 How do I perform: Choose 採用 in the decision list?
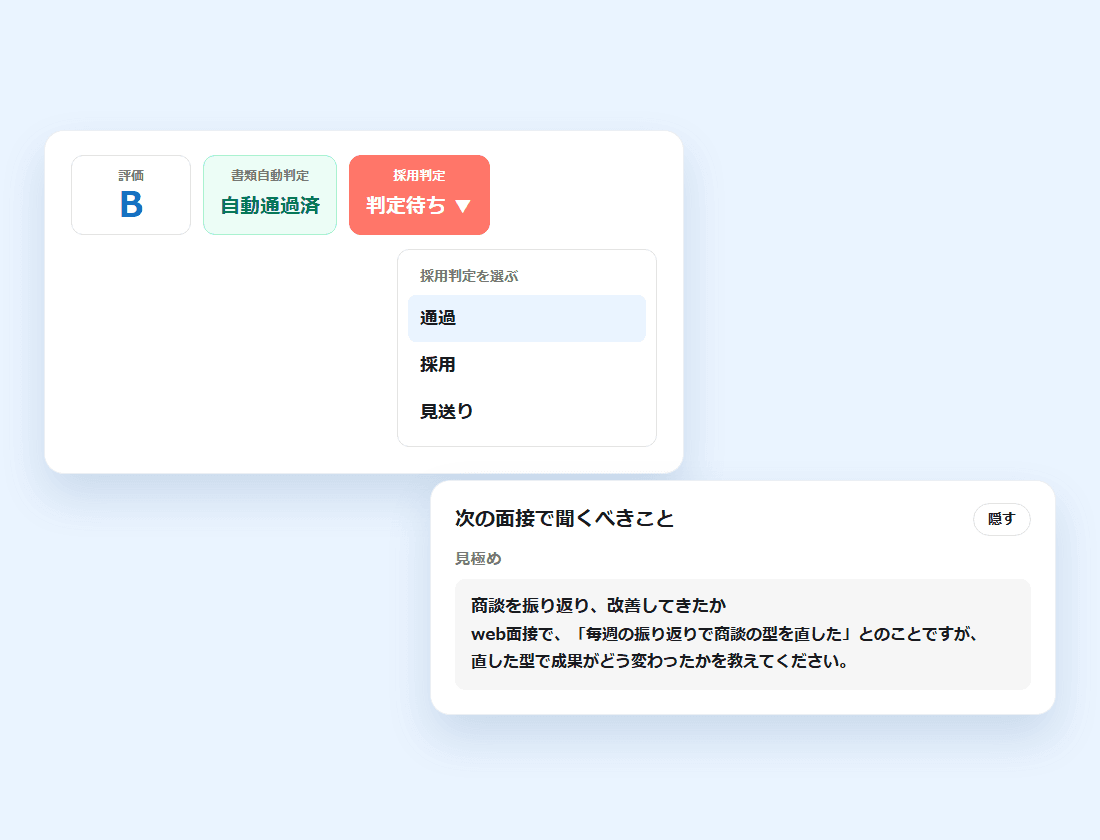[x=527, y=365]
